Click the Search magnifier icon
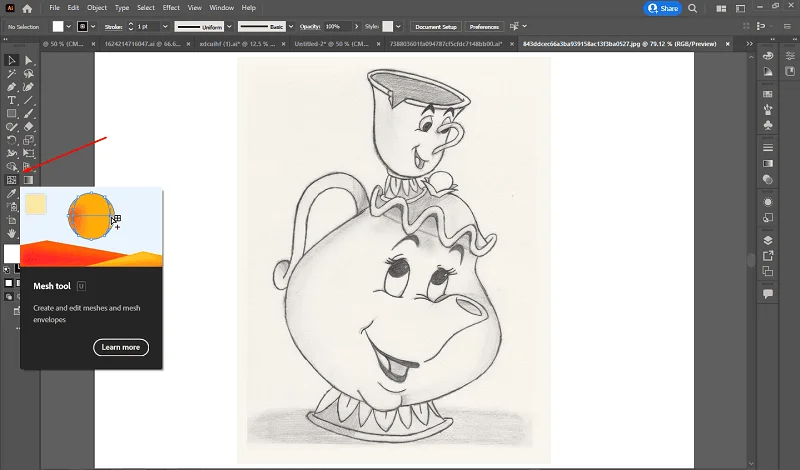Viewport: 800px width, 470px height. coord(692,8)
